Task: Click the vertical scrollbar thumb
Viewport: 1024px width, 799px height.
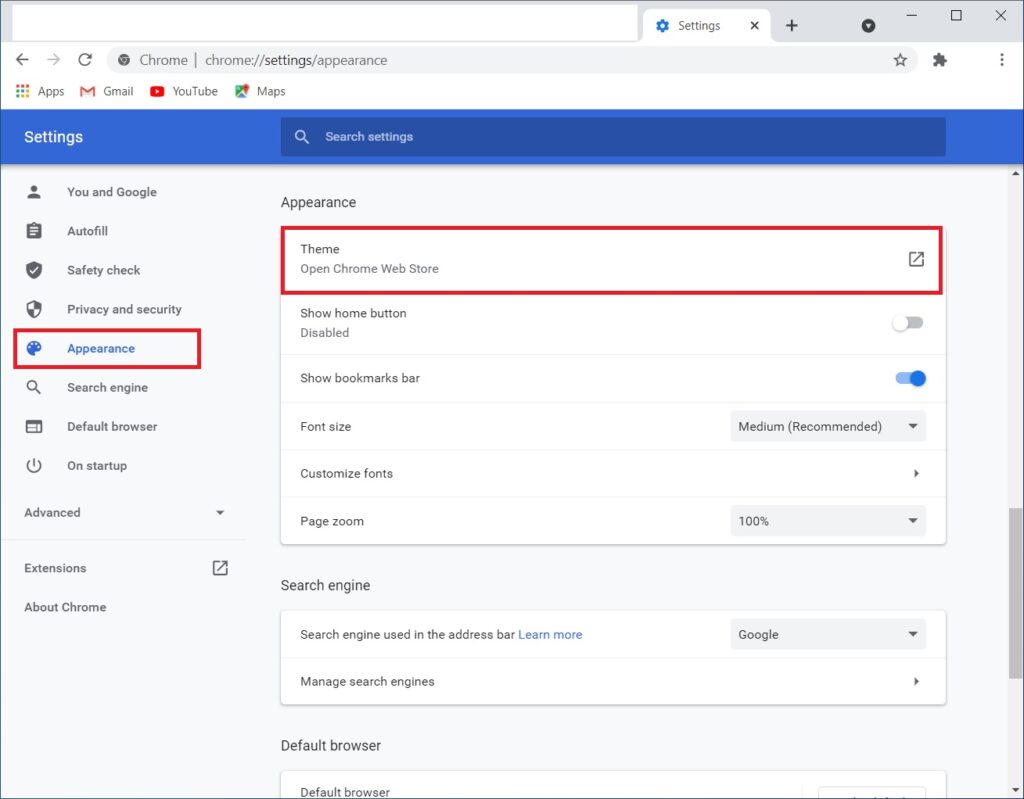Action: point(1016,593)
